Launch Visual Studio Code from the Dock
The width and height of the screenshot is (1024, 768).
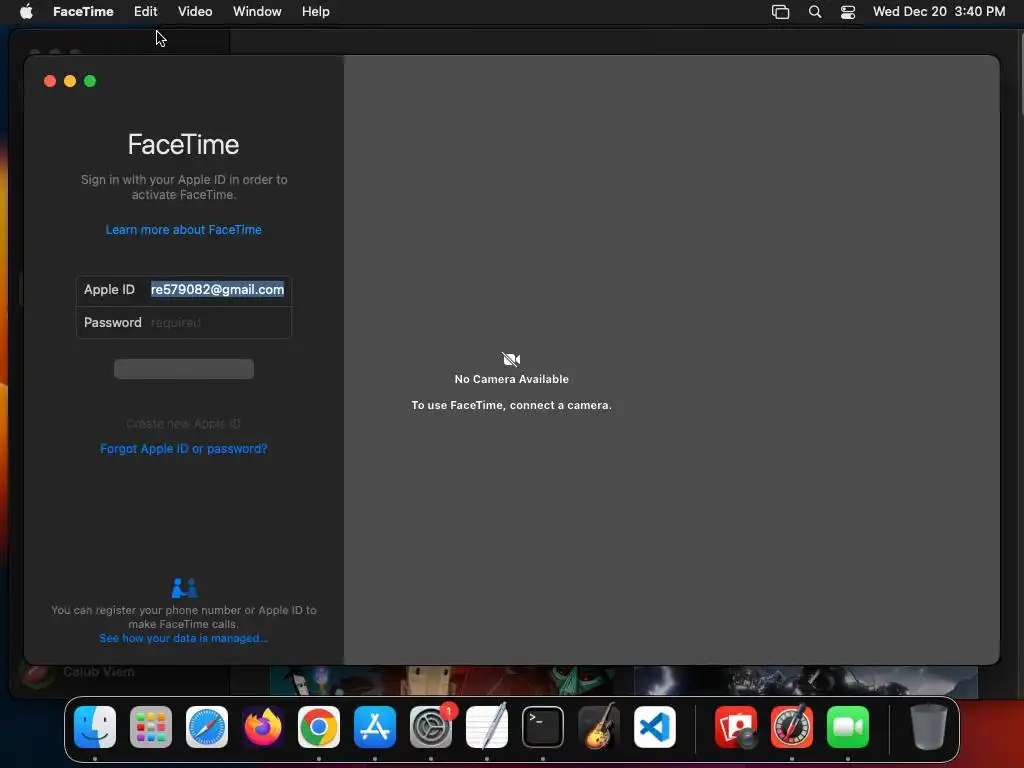(654, 727)
